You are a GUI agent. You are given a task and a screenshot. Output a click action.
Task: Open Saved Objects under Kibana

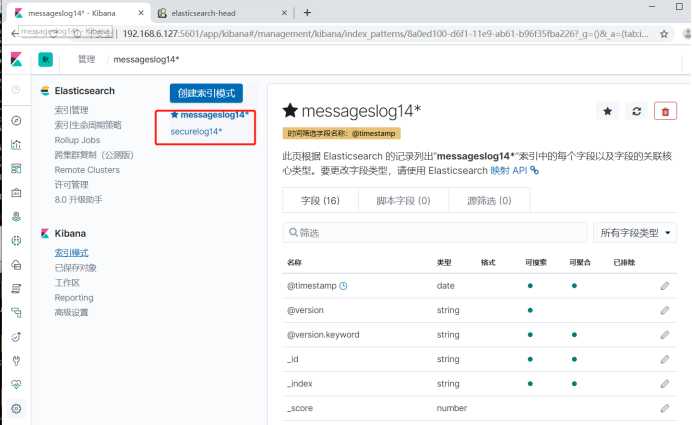[x=75, y=268]
